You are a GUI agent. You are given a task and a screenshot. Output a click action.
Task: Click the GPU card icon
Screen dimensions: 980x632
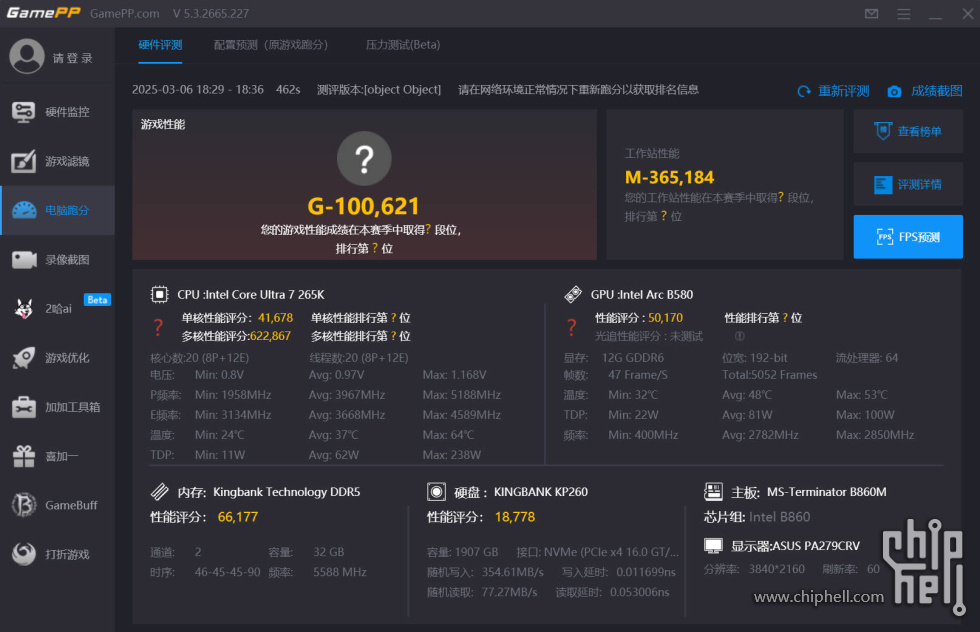point(573,294)
